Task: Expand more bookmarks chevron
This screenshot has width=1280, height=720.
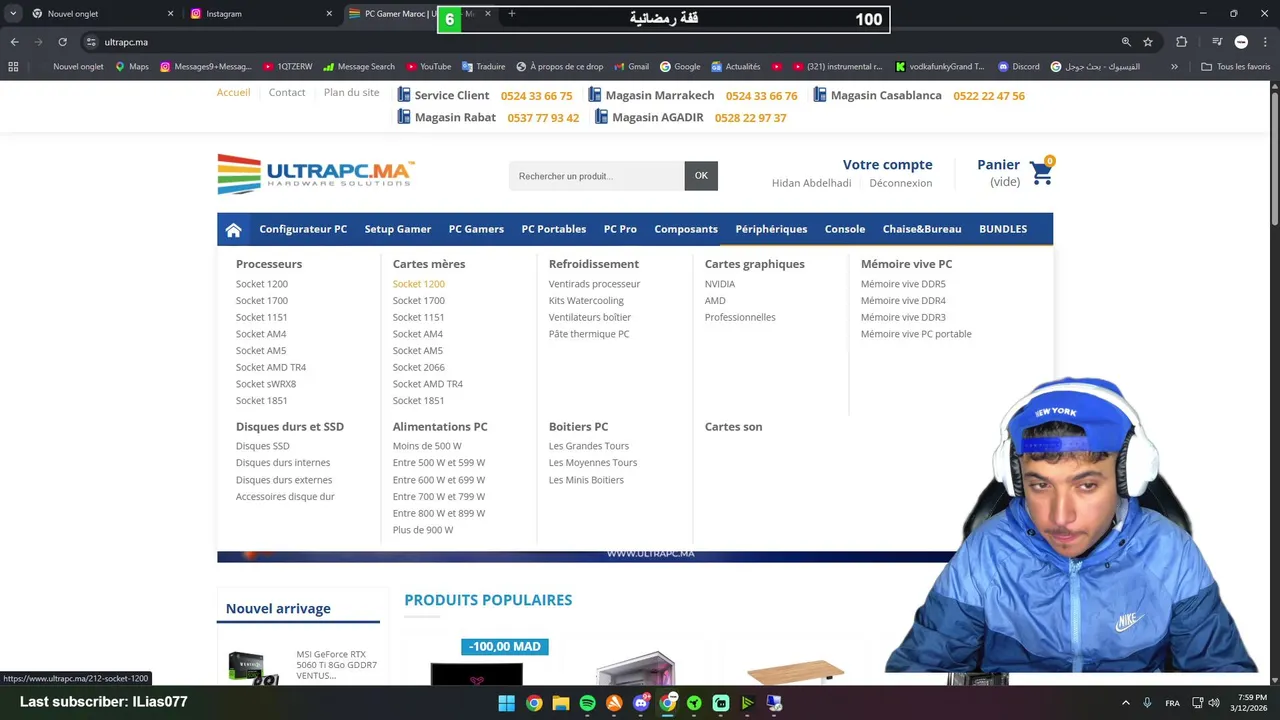Action: pyautogui.click(x=1174, y=67)
